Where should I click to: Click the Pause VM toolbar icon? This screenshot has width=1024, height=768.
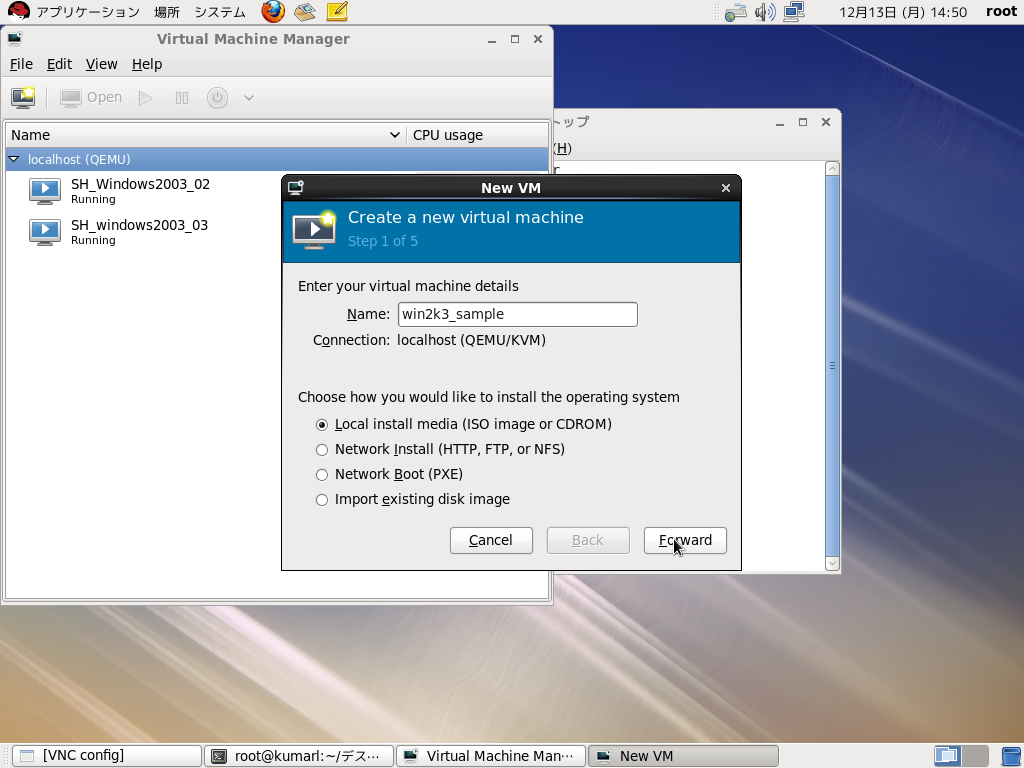pos(182,97)
